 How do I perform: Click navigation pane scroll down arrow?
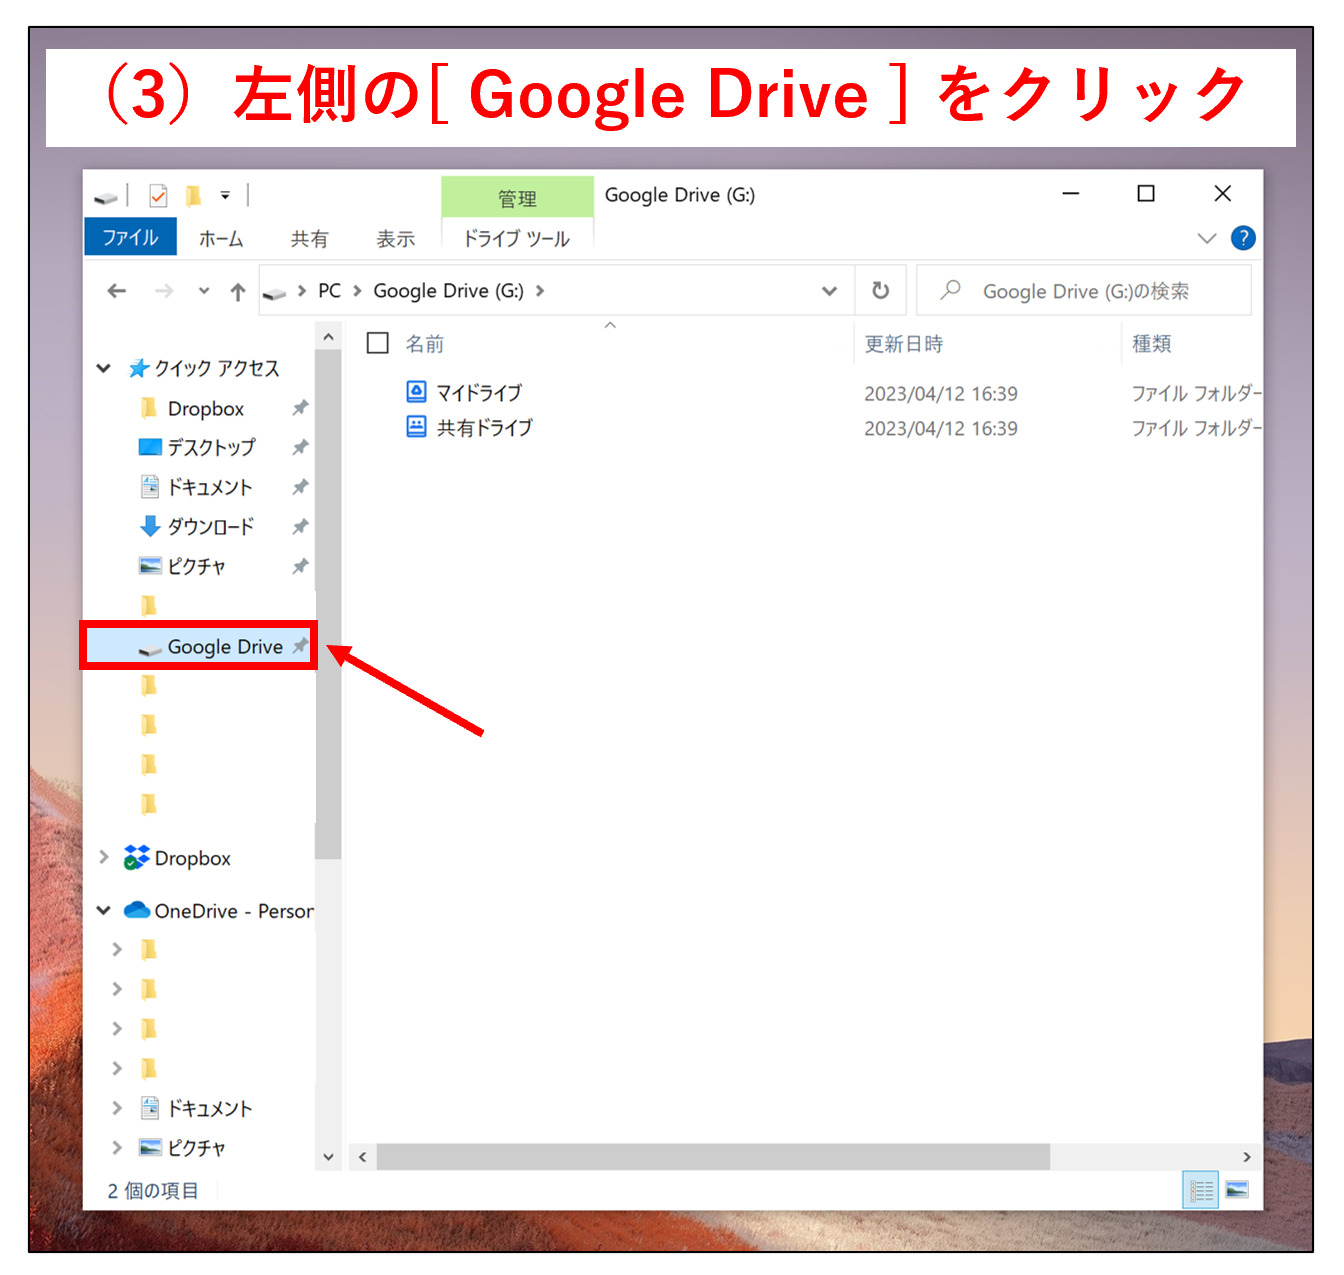pyautogui.click(x=328, y=1157)
